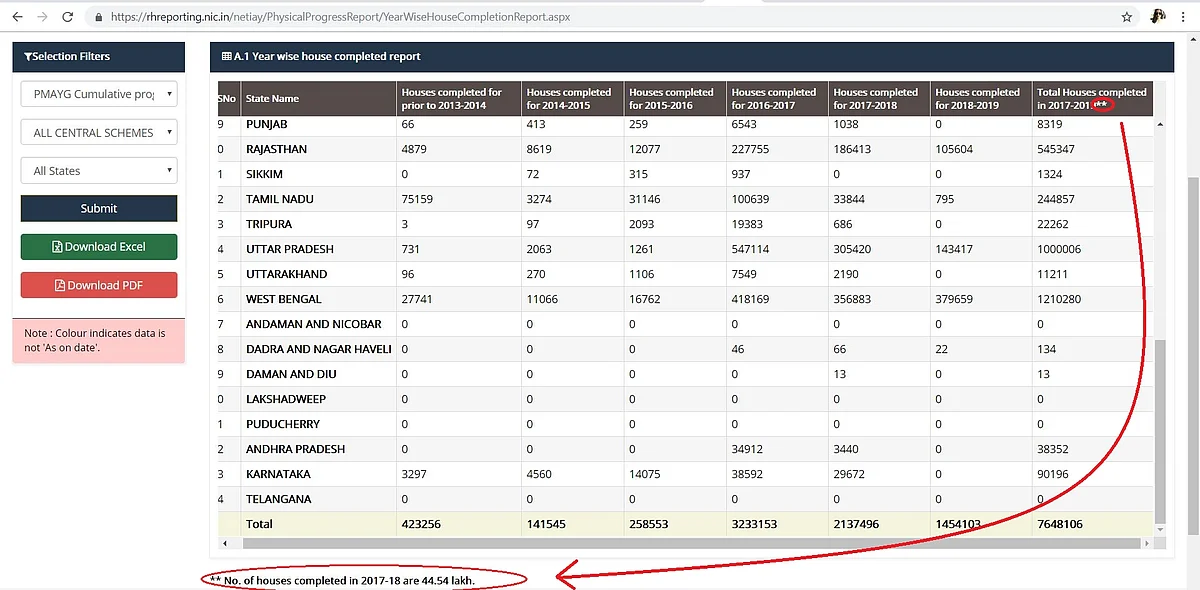
Task: Click total value 3233153
Action: pyautogui.click(x=753, y=524)
